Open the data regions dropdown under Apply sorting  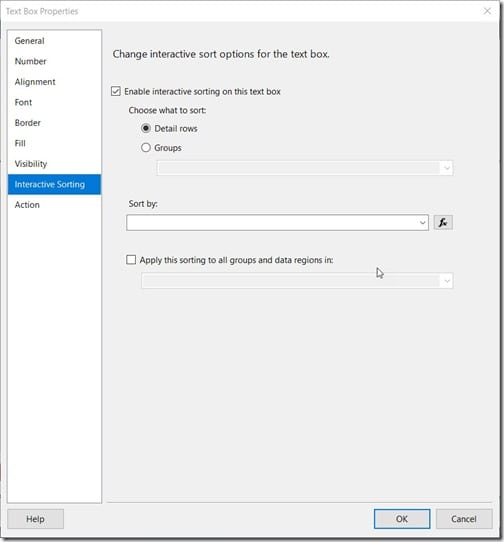click(x=447, y=281)
